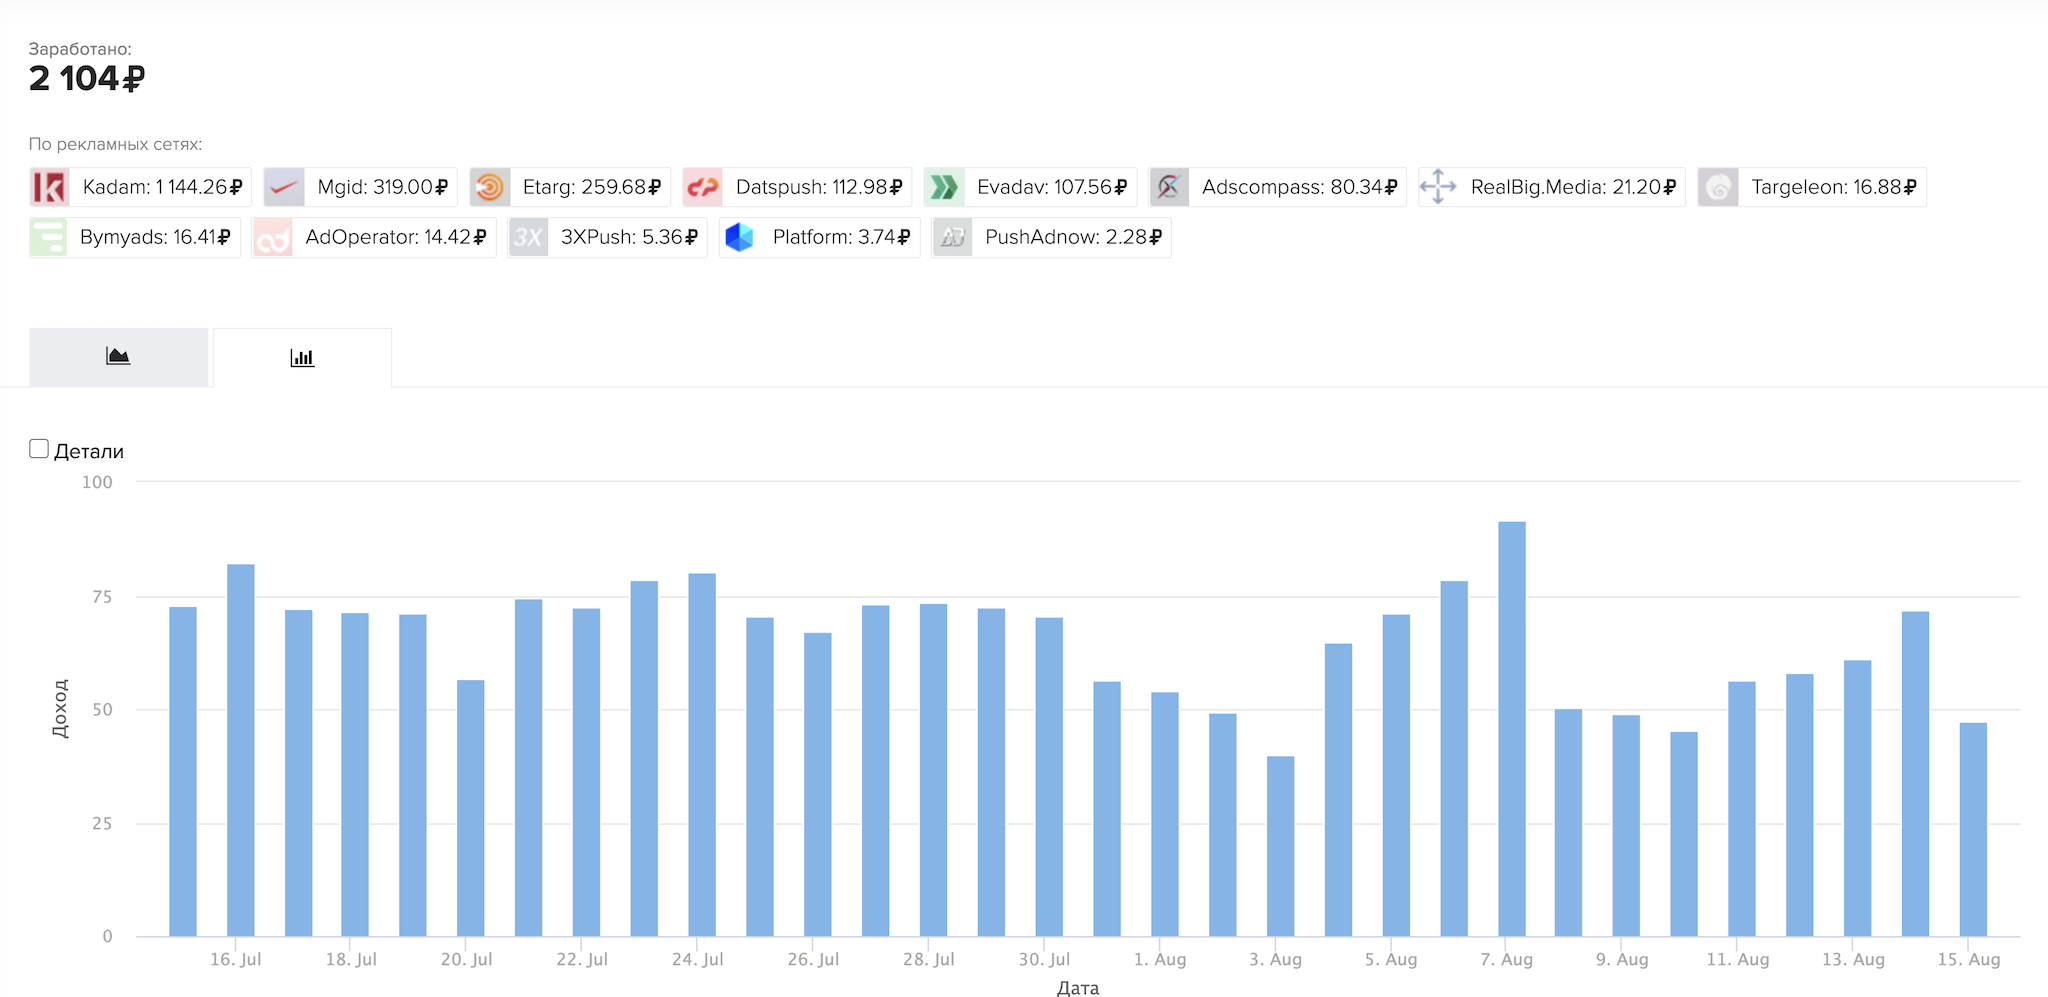Click the AdOperator pink logo icon
Screen dimensions: 2048x997
(272, 237)
